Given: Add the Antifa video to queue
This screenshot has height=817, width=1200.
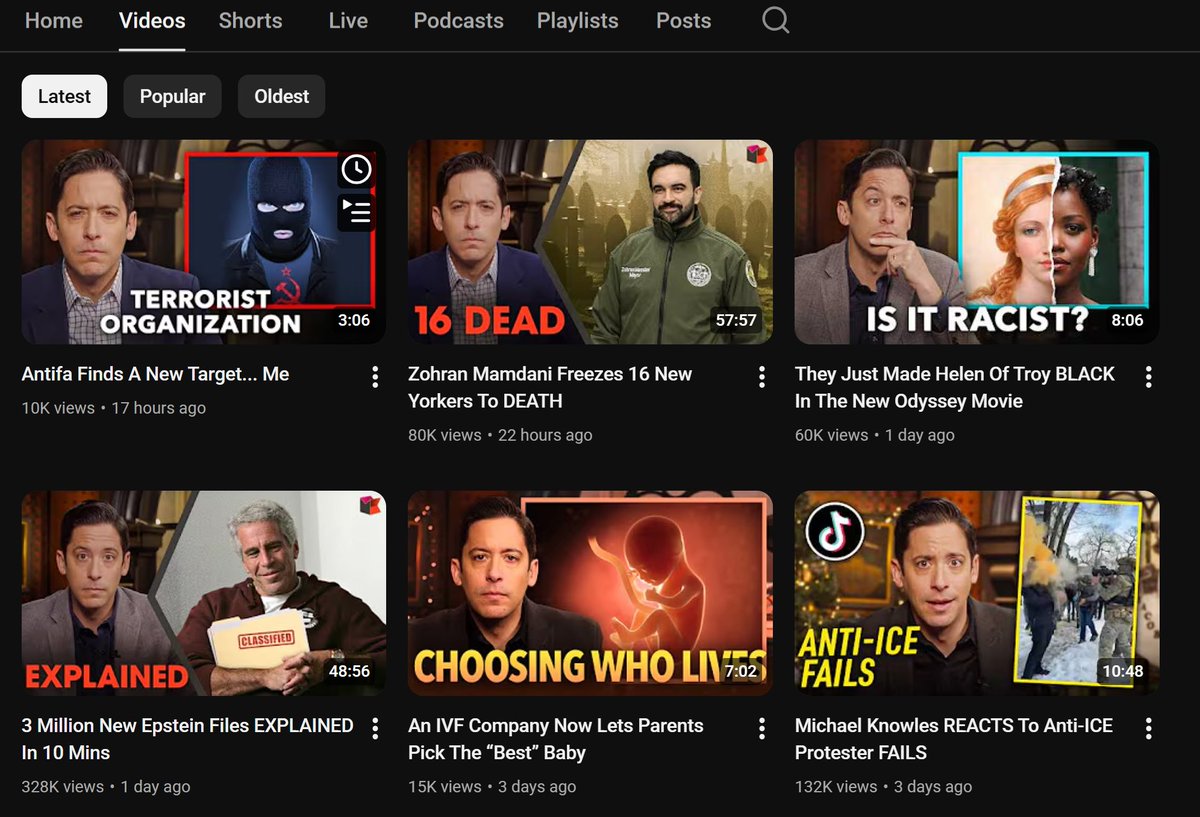Looking at the screenshot, I should tap(356, 212).
